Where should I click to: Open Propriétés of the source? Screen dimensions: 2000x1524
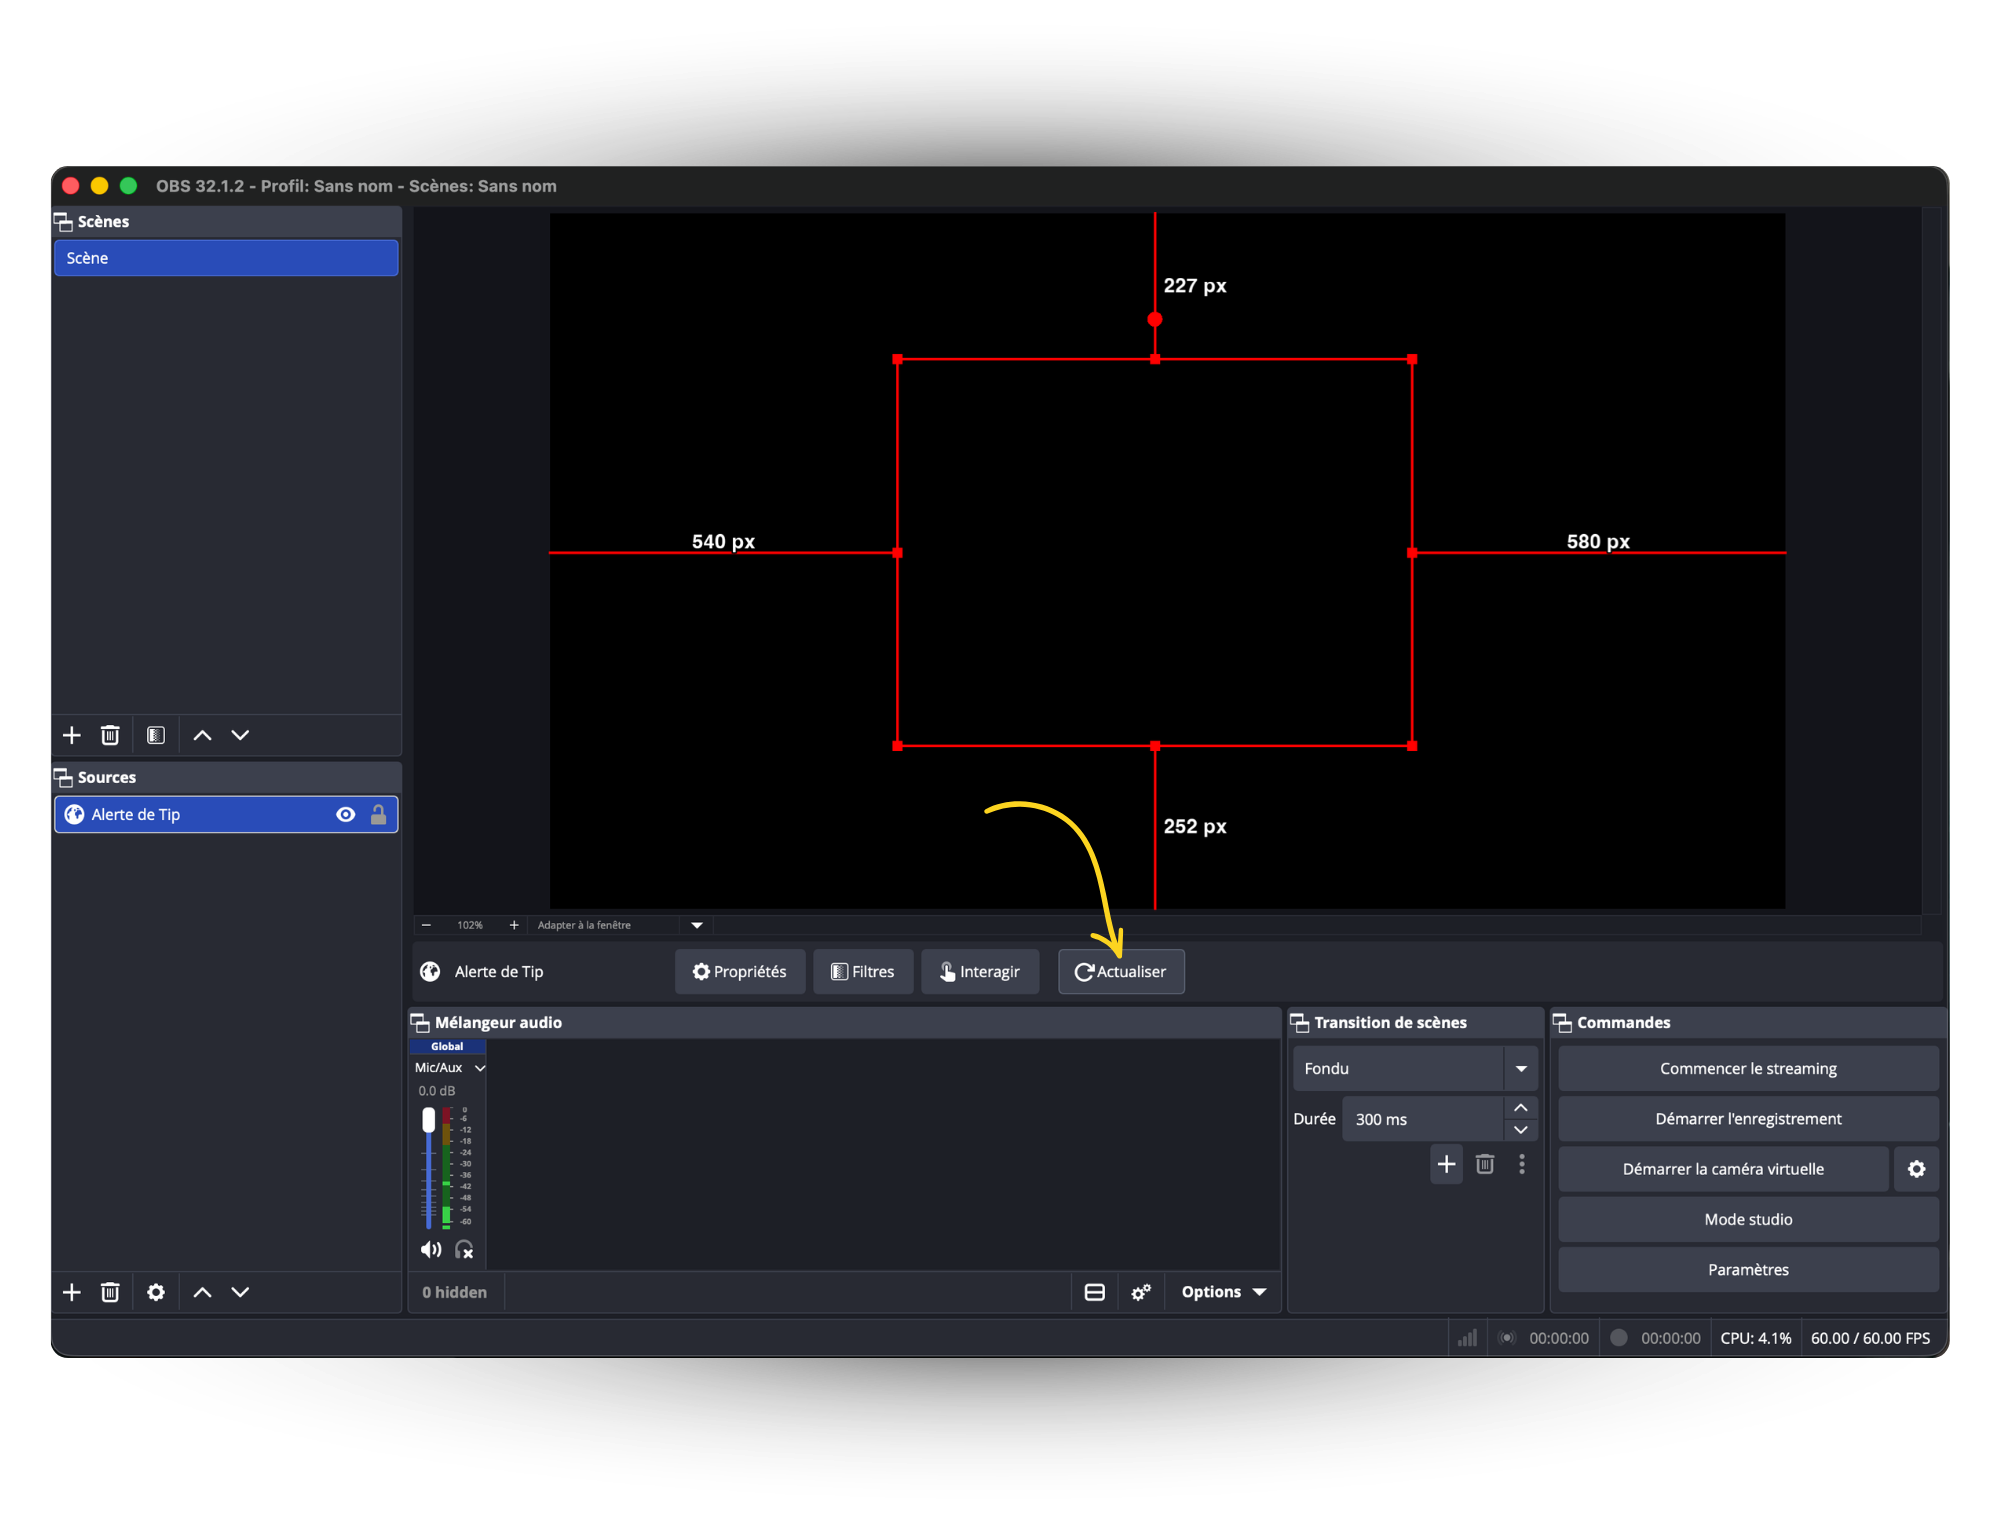point(740,971)
